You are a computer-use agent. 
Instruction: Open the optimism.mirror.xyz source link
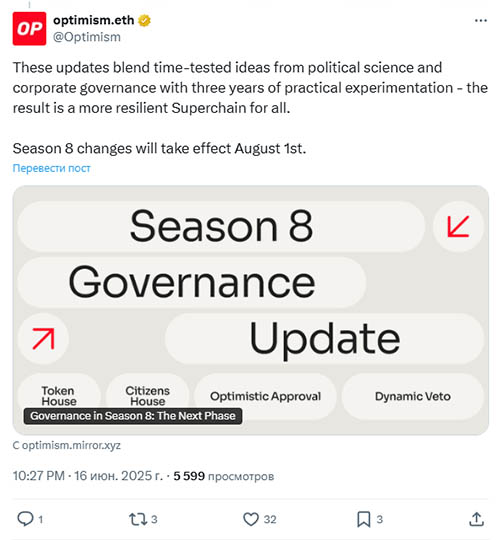coord(67,445)
